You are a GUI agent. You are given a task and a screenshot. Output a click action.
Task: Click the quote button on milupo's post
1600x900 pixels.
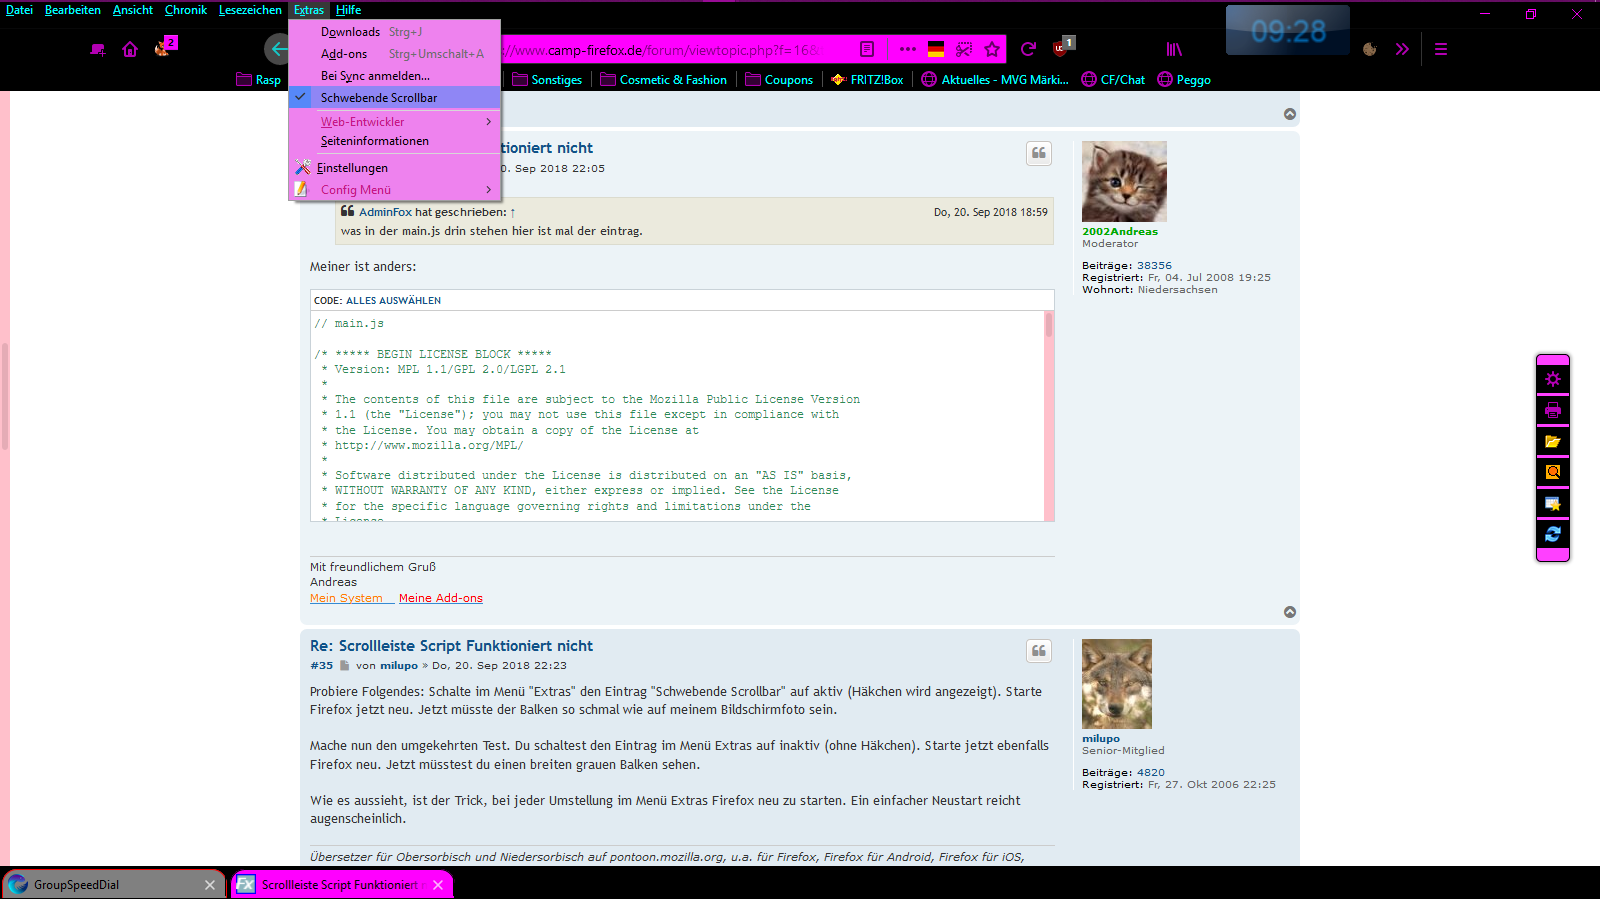[1039, 651]
